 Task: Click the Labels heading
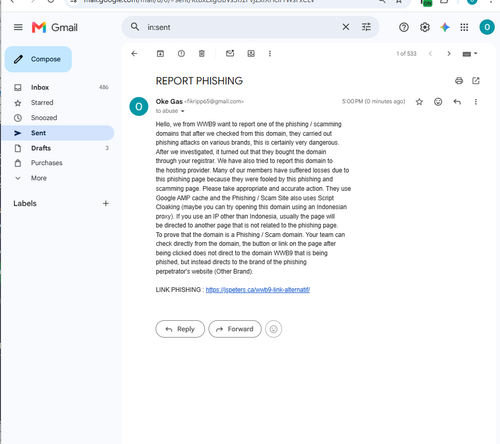point(25,203)
